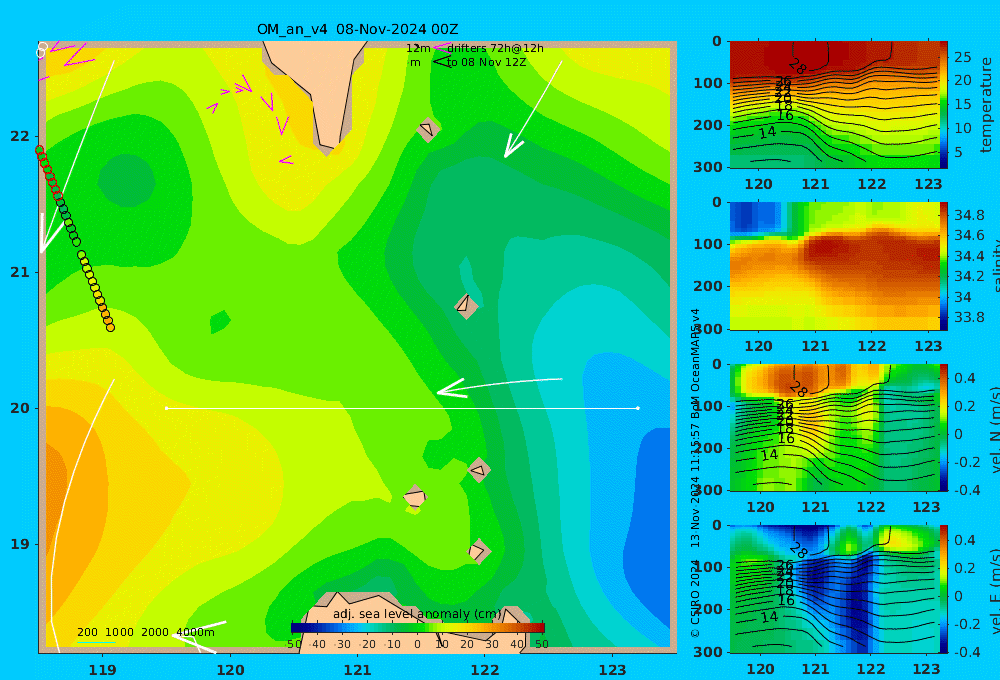1000x680 pixels.
Task: Click depth label 300 on the temperature panel
Action: pyautogui.click(x=708, y=166)
